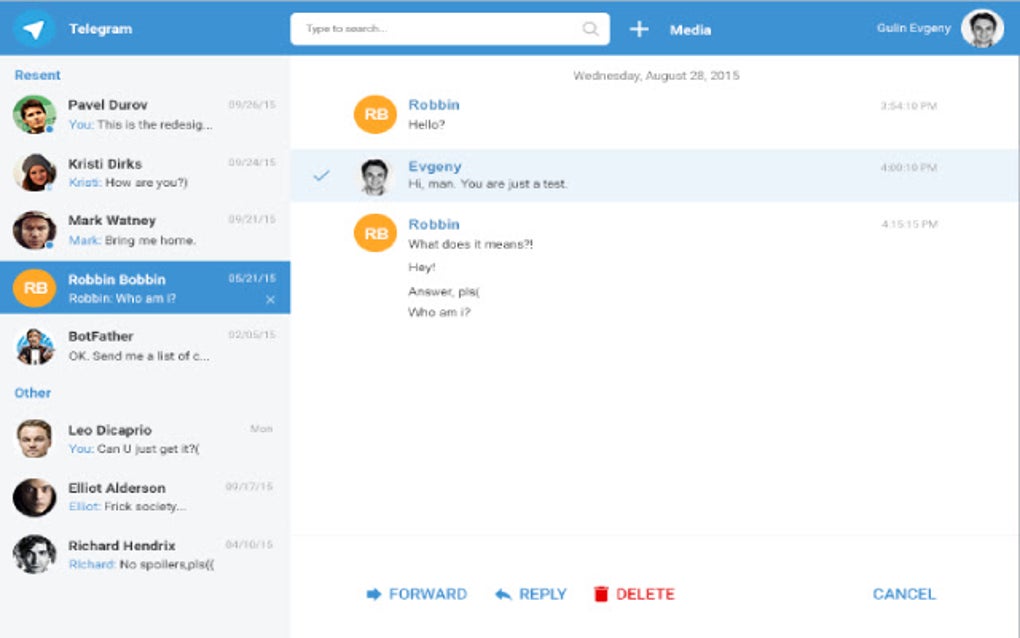Click Richard Hendrix's avatar
The height and width of the screenshot is (638, 1020).
coord(34,554)
